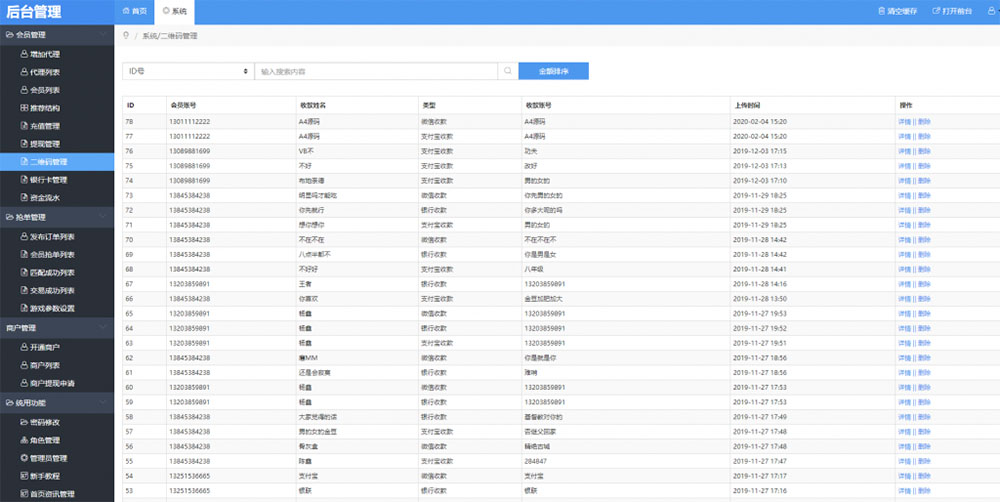Click the 角色管理 icon in sidebar

pyautogui.click(x=24, y=440)
